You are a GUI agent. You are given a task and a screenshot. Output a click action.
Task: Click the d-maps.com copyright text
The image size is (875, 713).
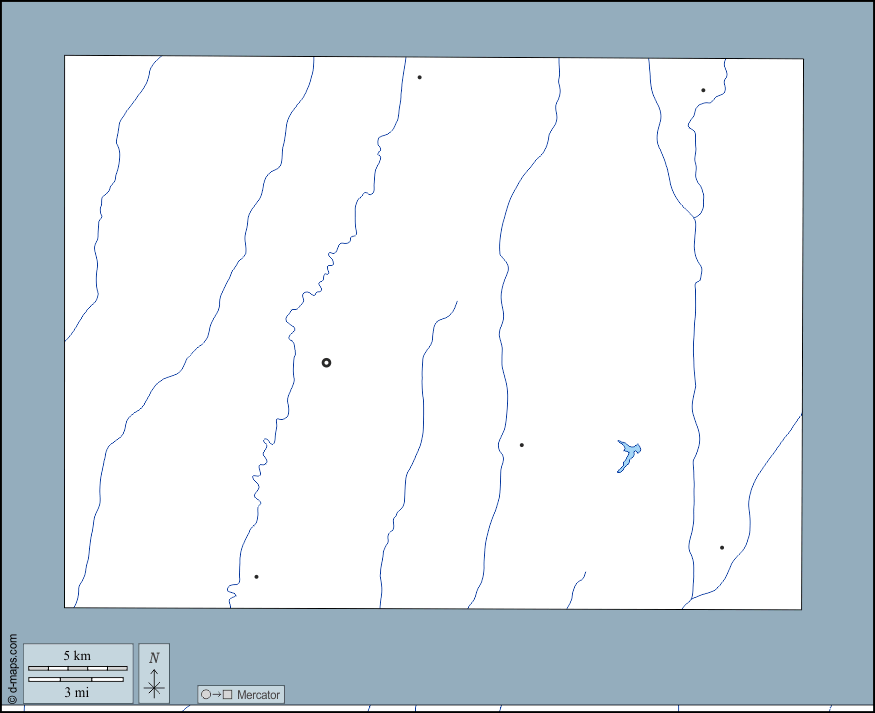pyautogui.click(x=13, y=668)
